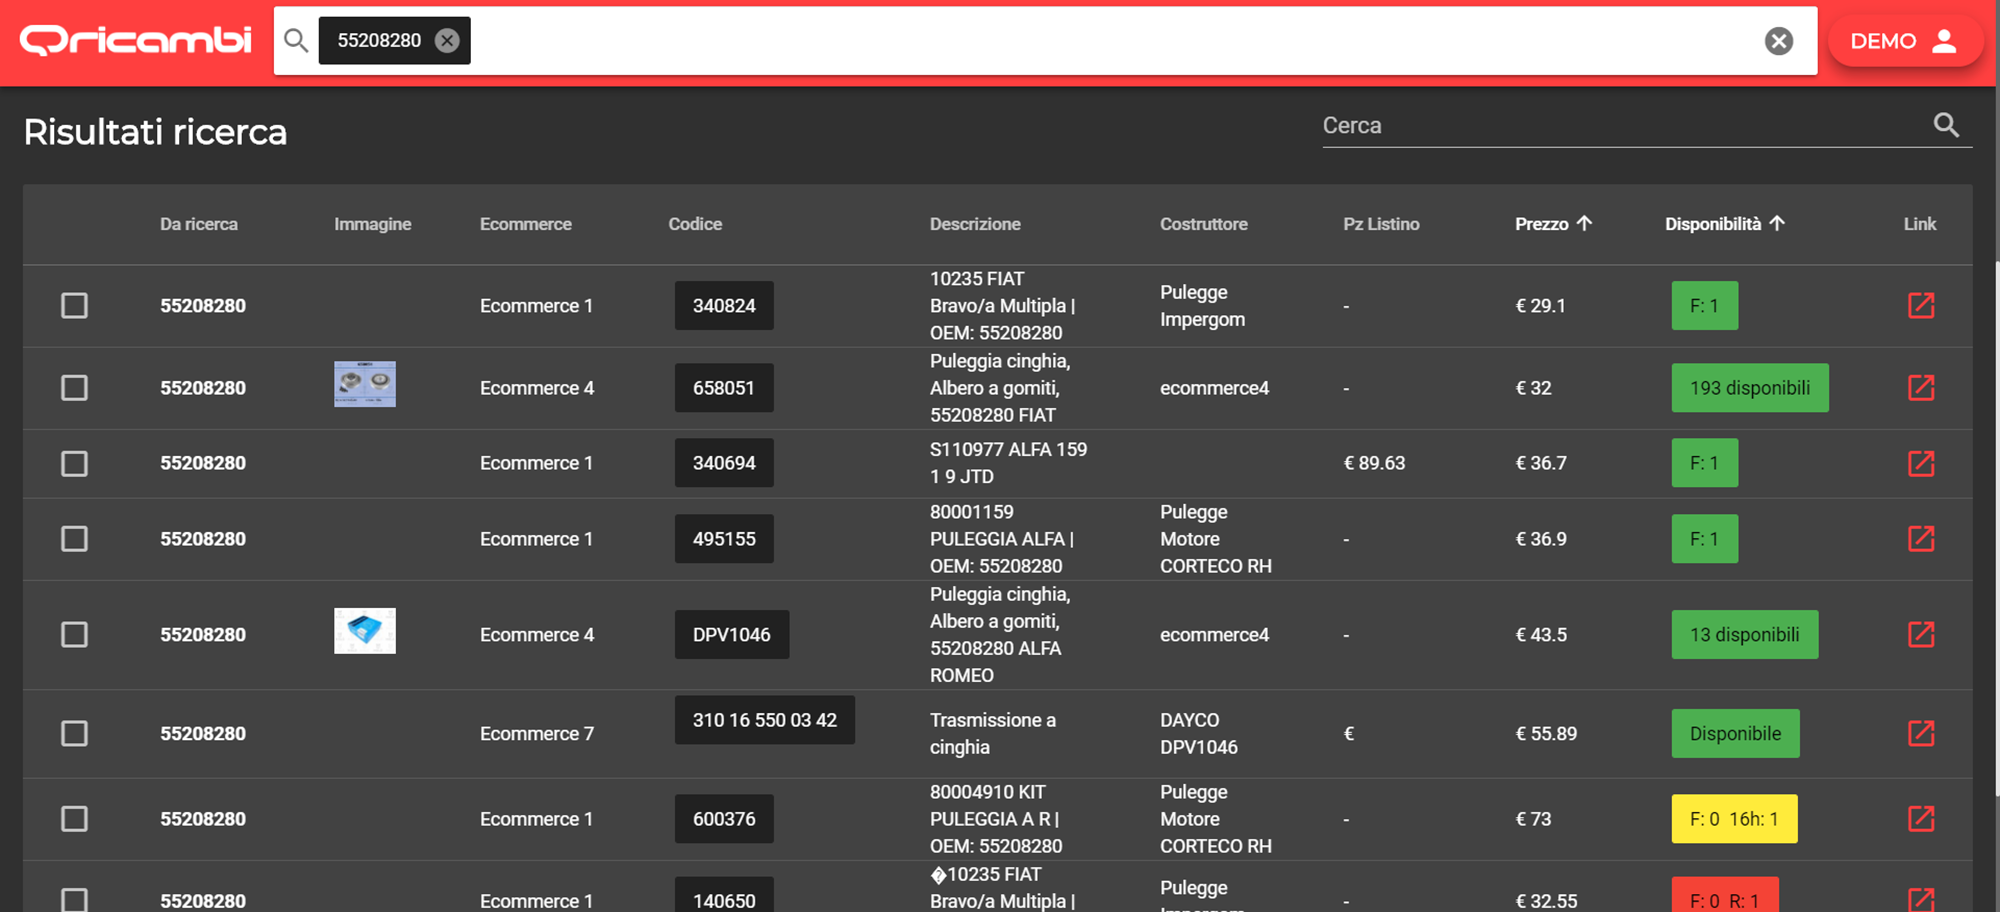
Task: Select checkbox for code 140650 row
Action: [x=74, y=899]
